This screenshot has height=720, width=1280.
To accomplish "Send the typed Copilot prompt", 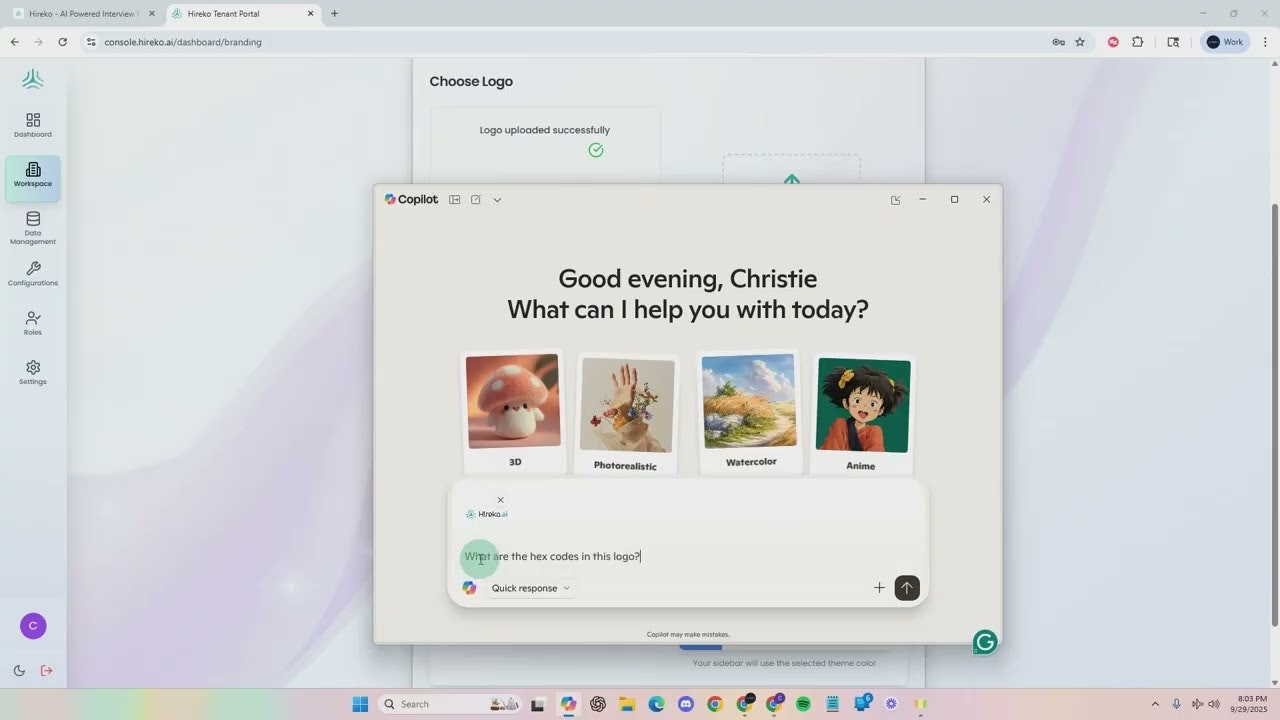I will coord(906,588).
